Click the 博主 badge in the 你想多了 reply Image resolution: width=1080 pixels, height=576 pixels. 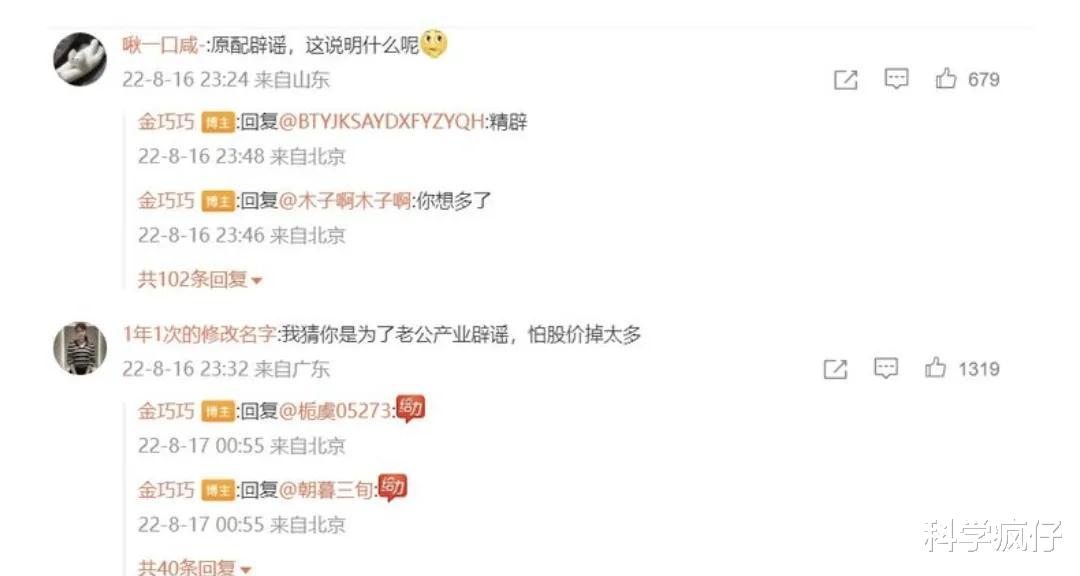(218, 202)
